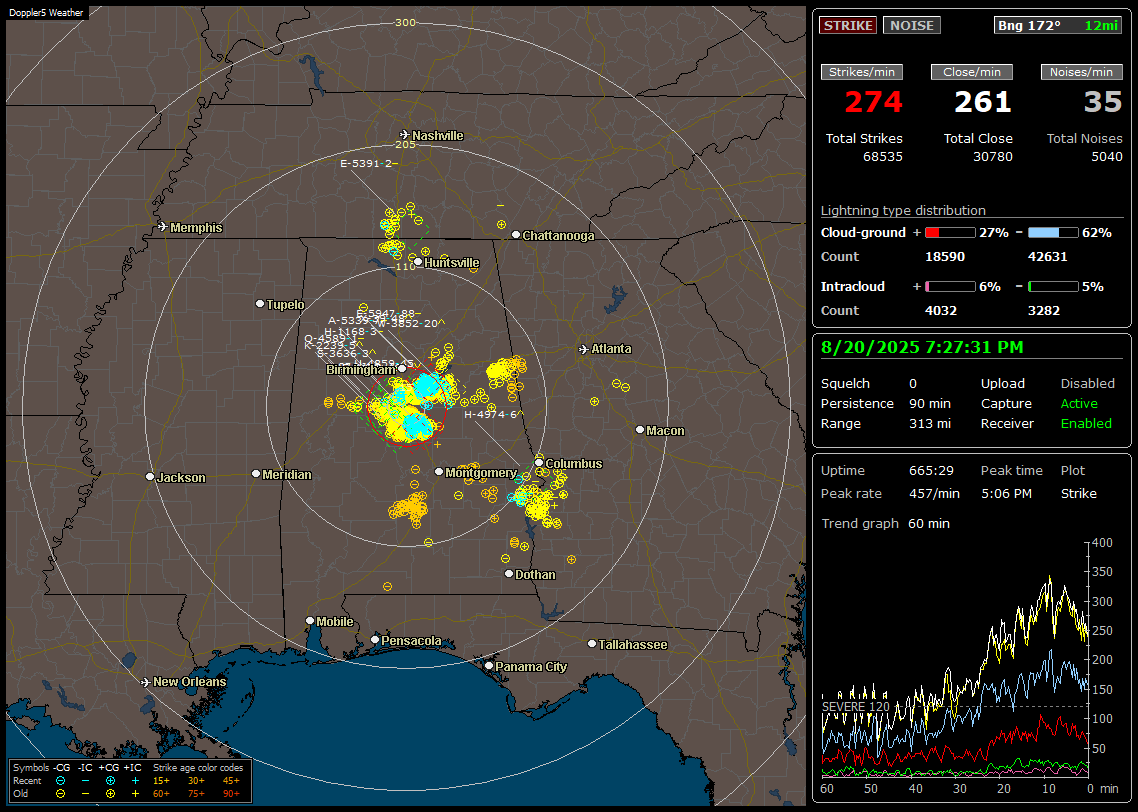Click the Peak rate value 457/min
The width and height of the screenshot is (1138, 812).
click(934, 493)
